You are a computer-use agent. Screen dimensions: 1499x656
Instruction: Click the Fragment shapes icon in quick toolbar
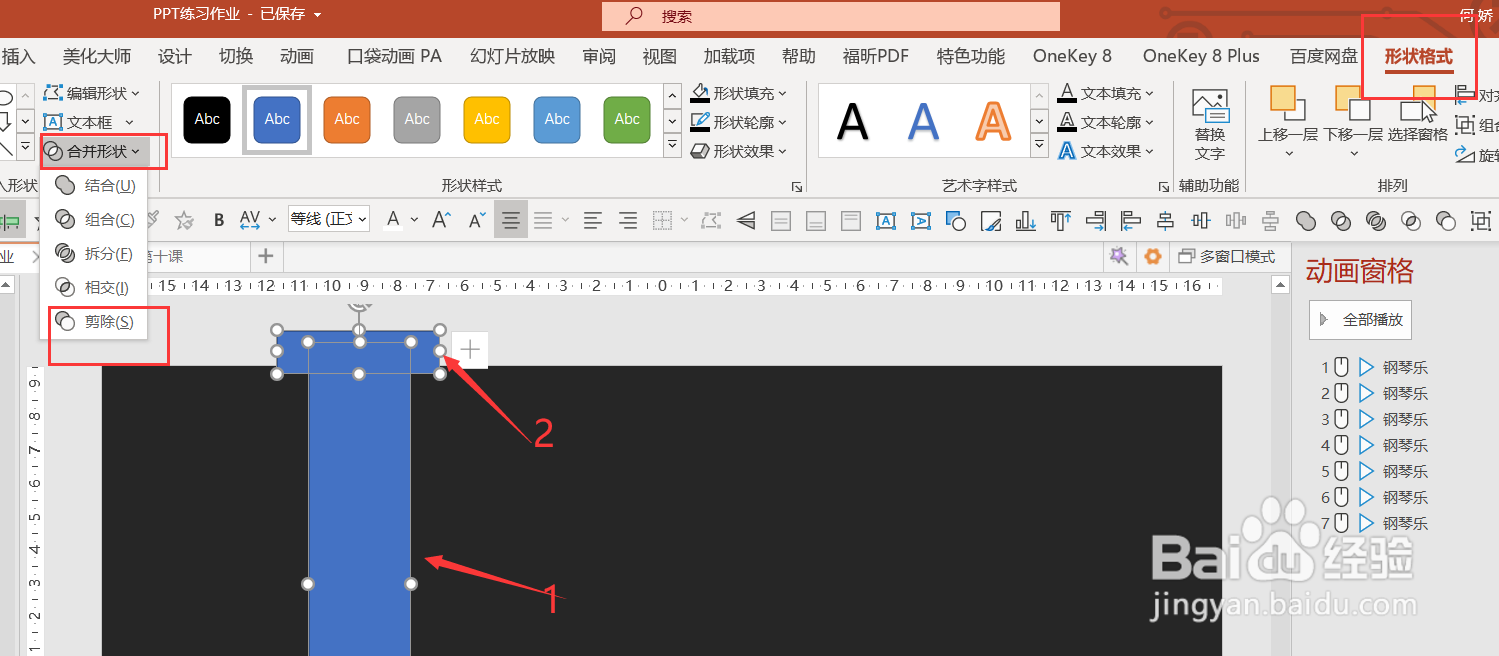coord(1375,221)
